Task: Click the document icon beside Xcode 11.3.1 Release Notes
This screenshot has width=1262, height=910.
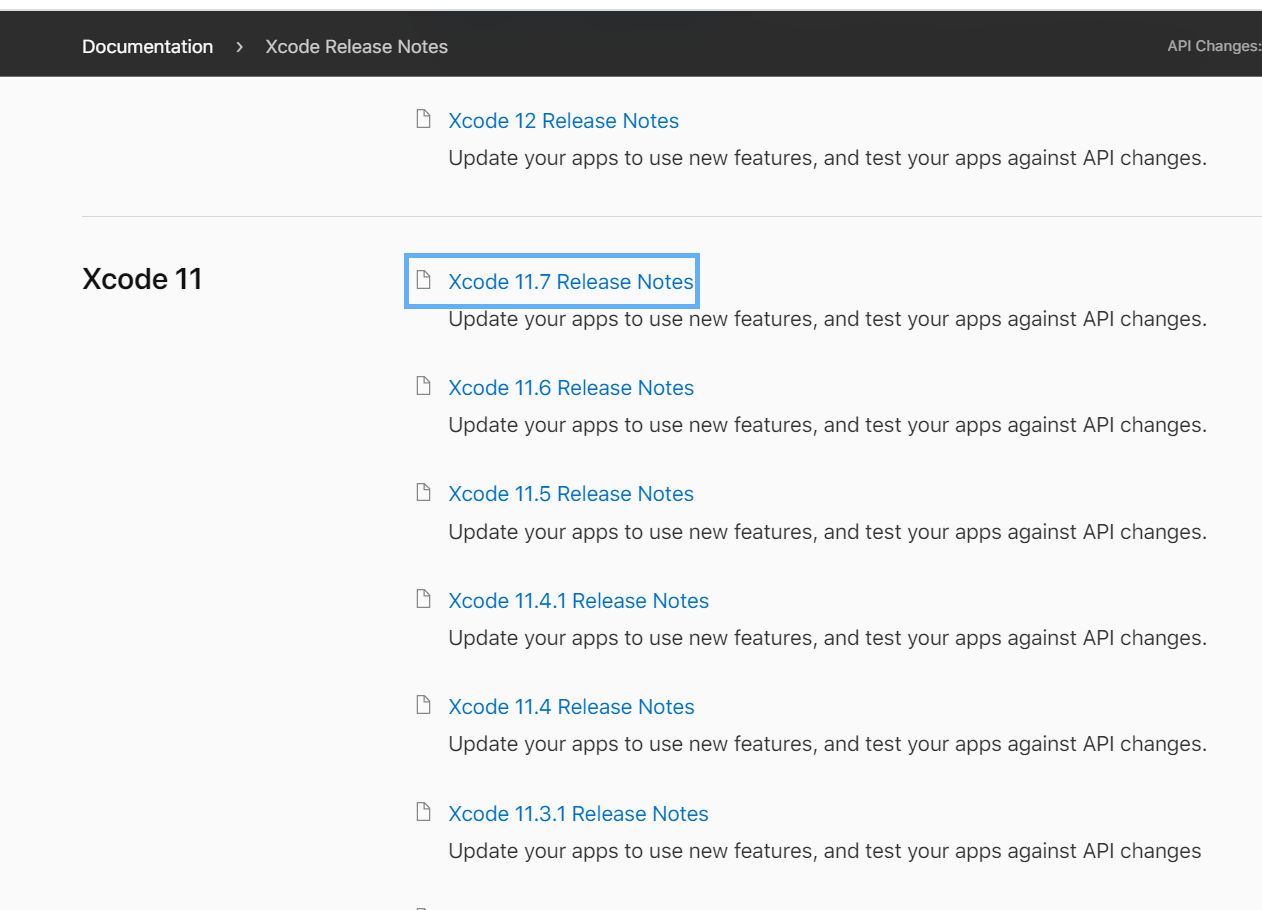Action: coord(423,812)
